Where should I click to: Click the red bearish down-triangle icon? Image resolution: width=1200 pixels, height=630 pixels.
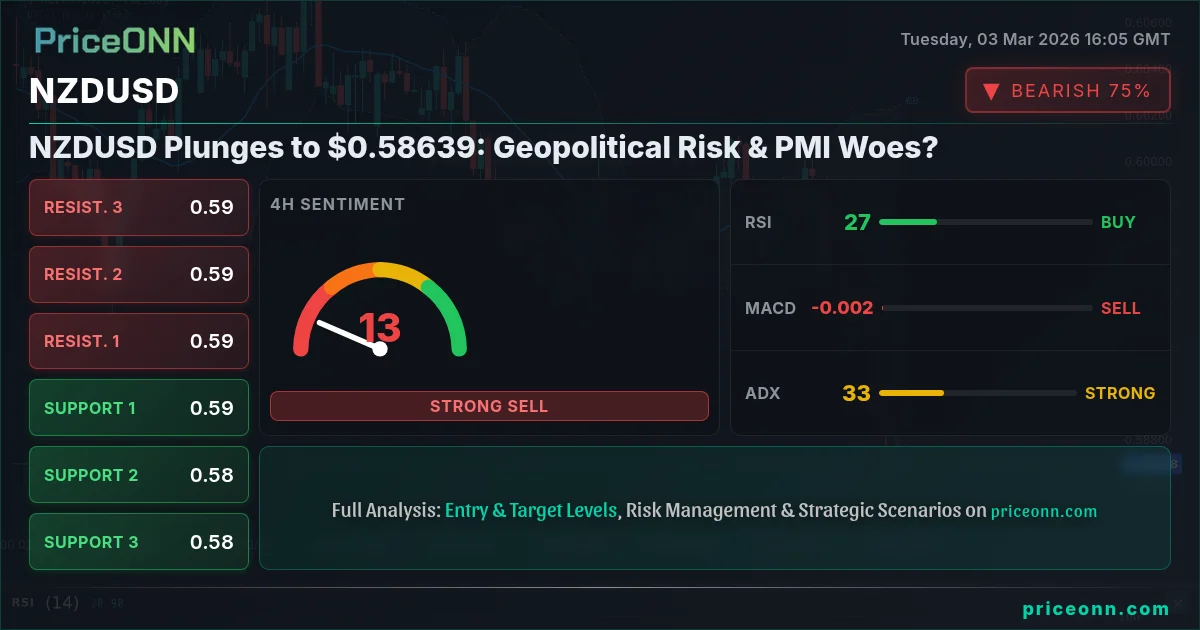click(992, 91)
